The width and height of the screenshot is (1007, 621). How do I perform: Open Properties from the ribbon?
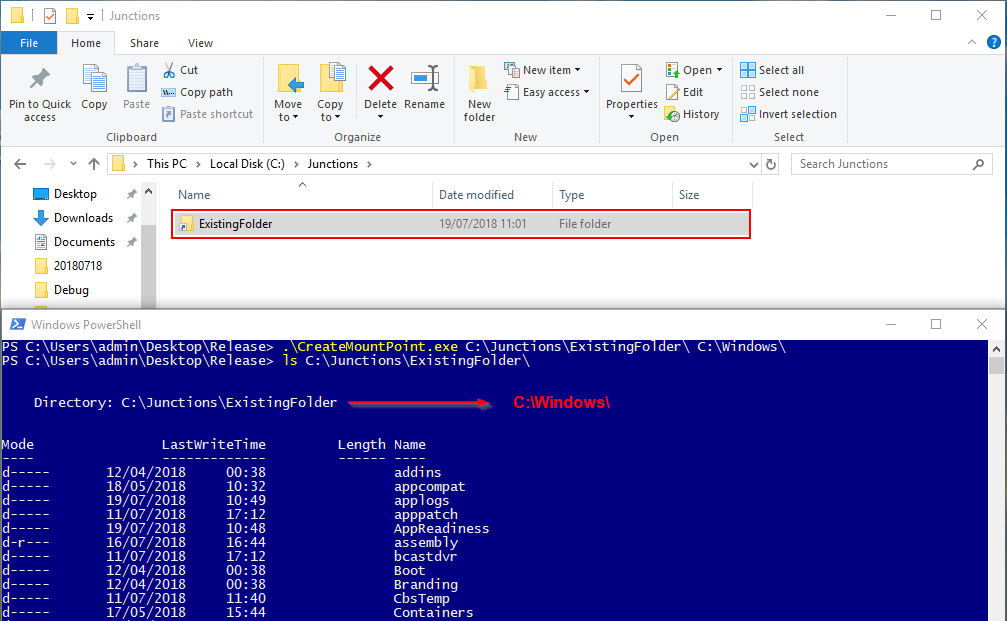631,80
